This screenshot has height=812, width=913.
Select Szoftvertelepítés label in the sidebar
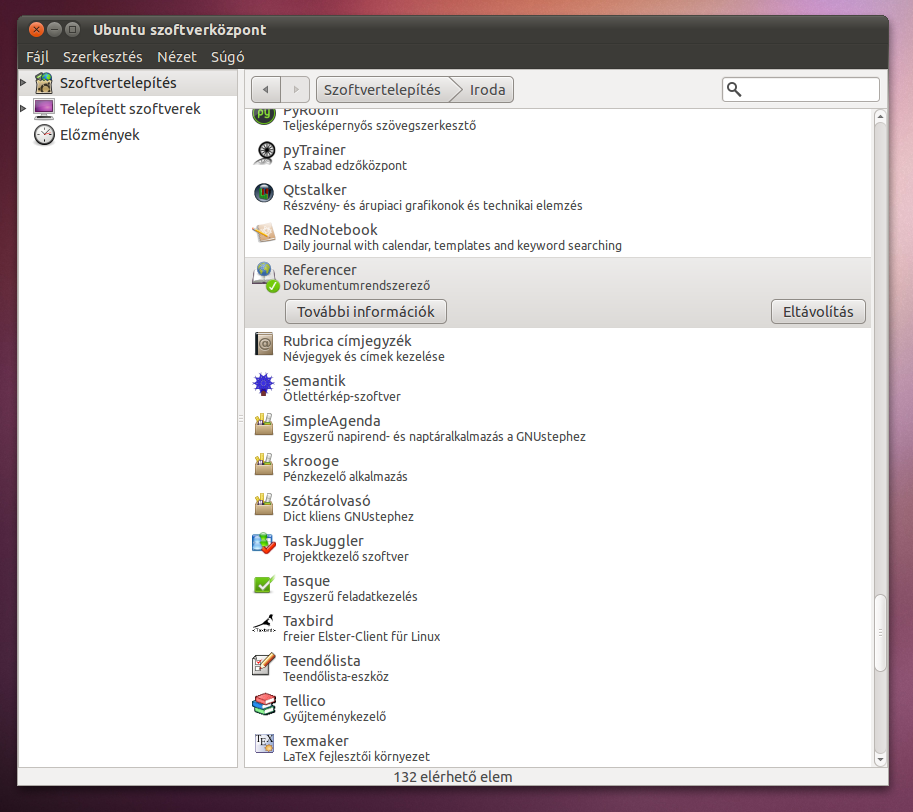coord(118,83)
